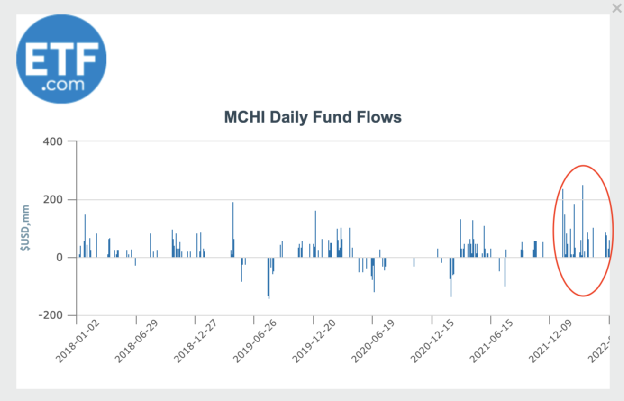This screenshot has height=401, width=624.
Task: Select the -200 y-axis label
Action: [x=50, y=315]
